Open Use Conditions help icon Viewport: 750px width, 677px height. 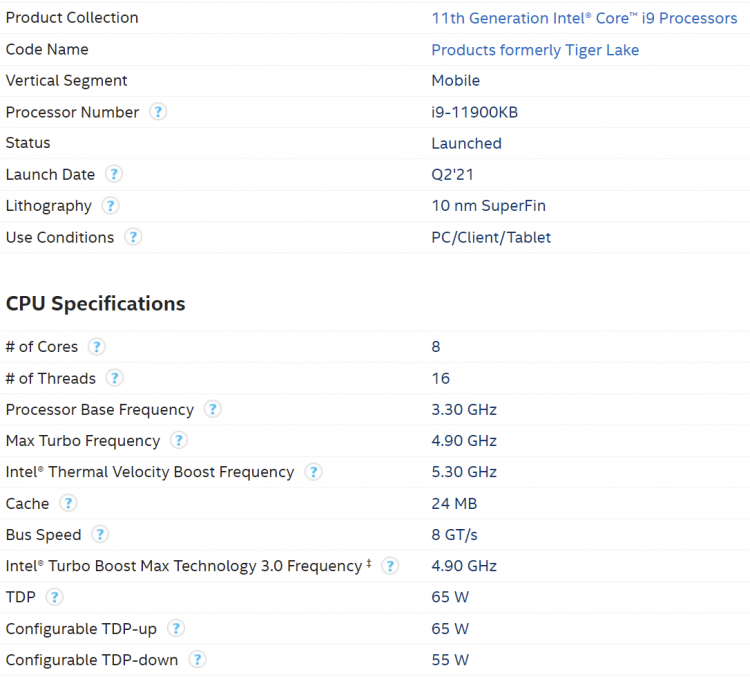coord(133,237)
